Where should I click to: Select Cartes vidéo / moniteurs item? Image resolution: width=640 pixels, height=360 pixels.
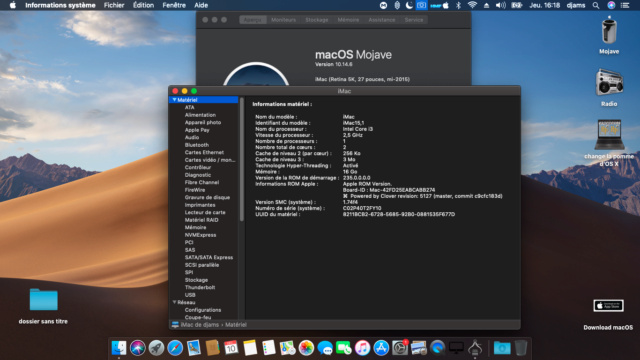210,160
